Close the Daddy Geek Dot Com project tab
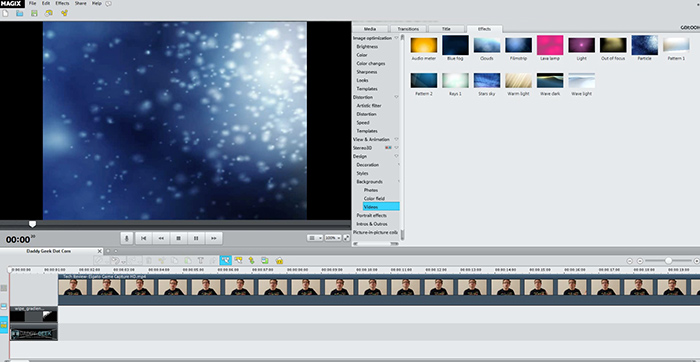 [x=100, y=251]
